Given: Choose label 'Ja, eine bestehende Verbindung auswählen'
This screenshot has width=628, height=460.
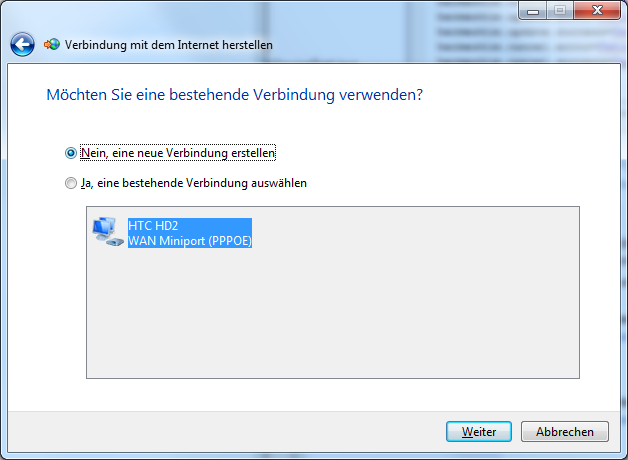Looking at the screenshot, I should point(194,183).
